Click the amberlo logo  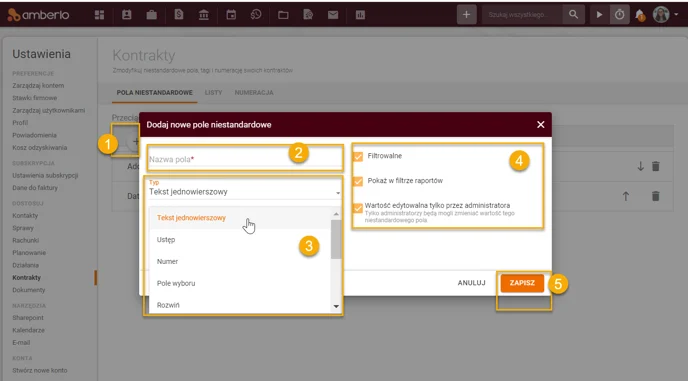(39, 15)
